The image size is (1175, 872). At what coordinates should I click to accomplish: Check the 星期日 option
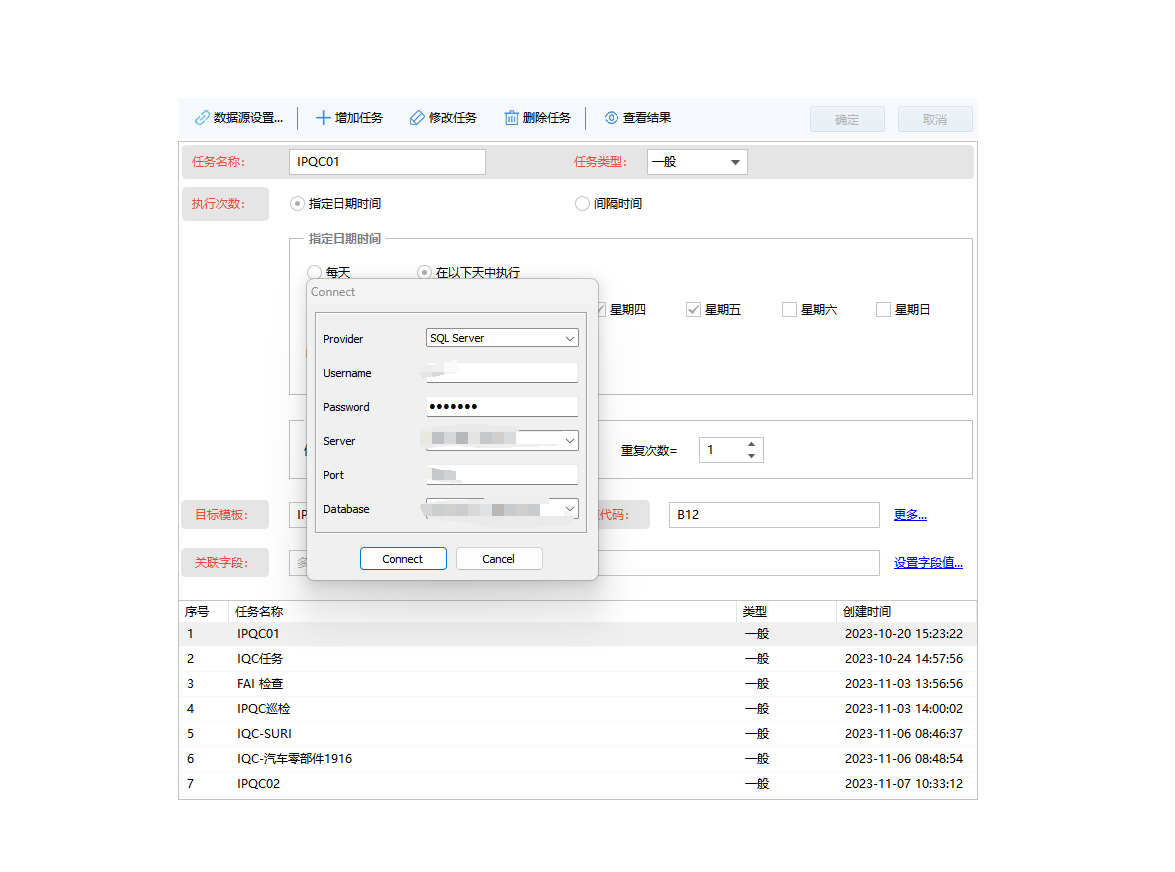(x=884, y=309)
